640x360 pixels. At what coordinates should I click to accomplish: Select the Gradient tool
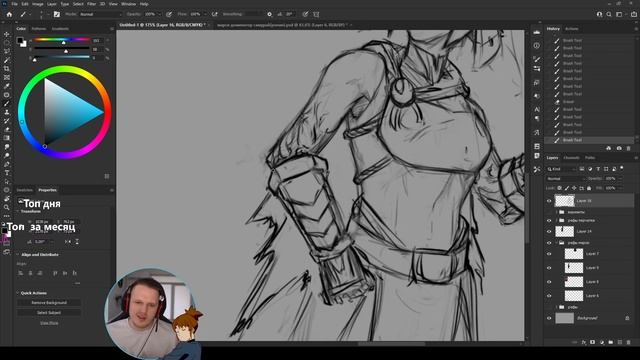click(x=7, y=138)
